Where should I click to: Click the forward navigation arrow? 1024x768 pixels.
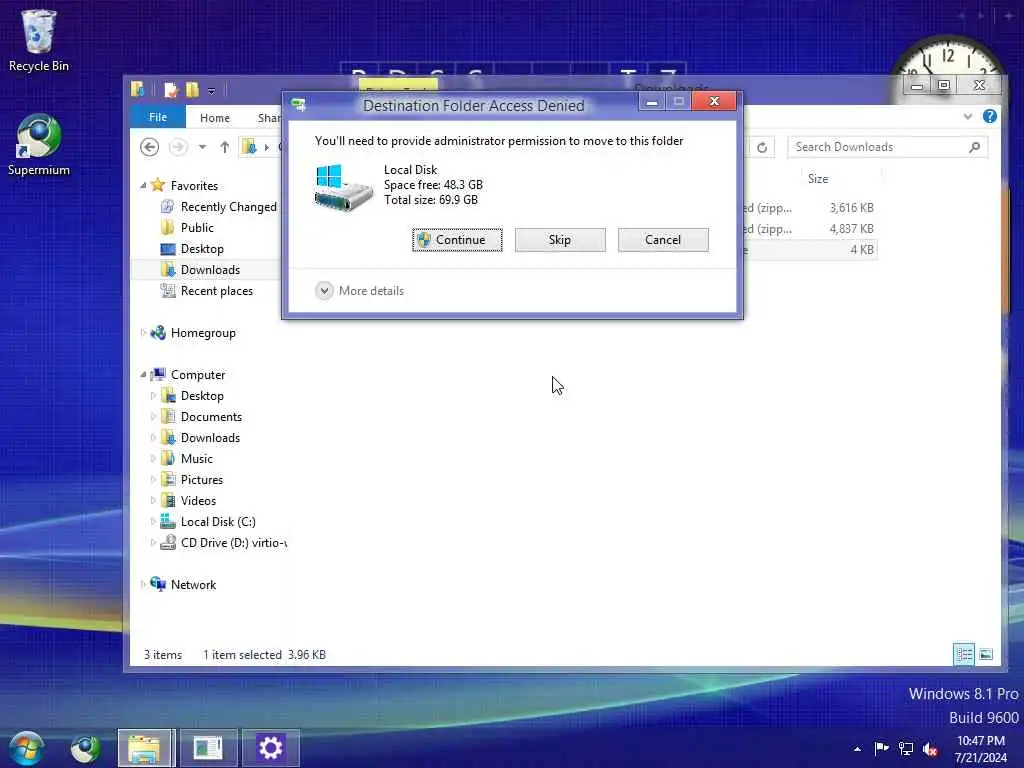(x=178, y=147)
